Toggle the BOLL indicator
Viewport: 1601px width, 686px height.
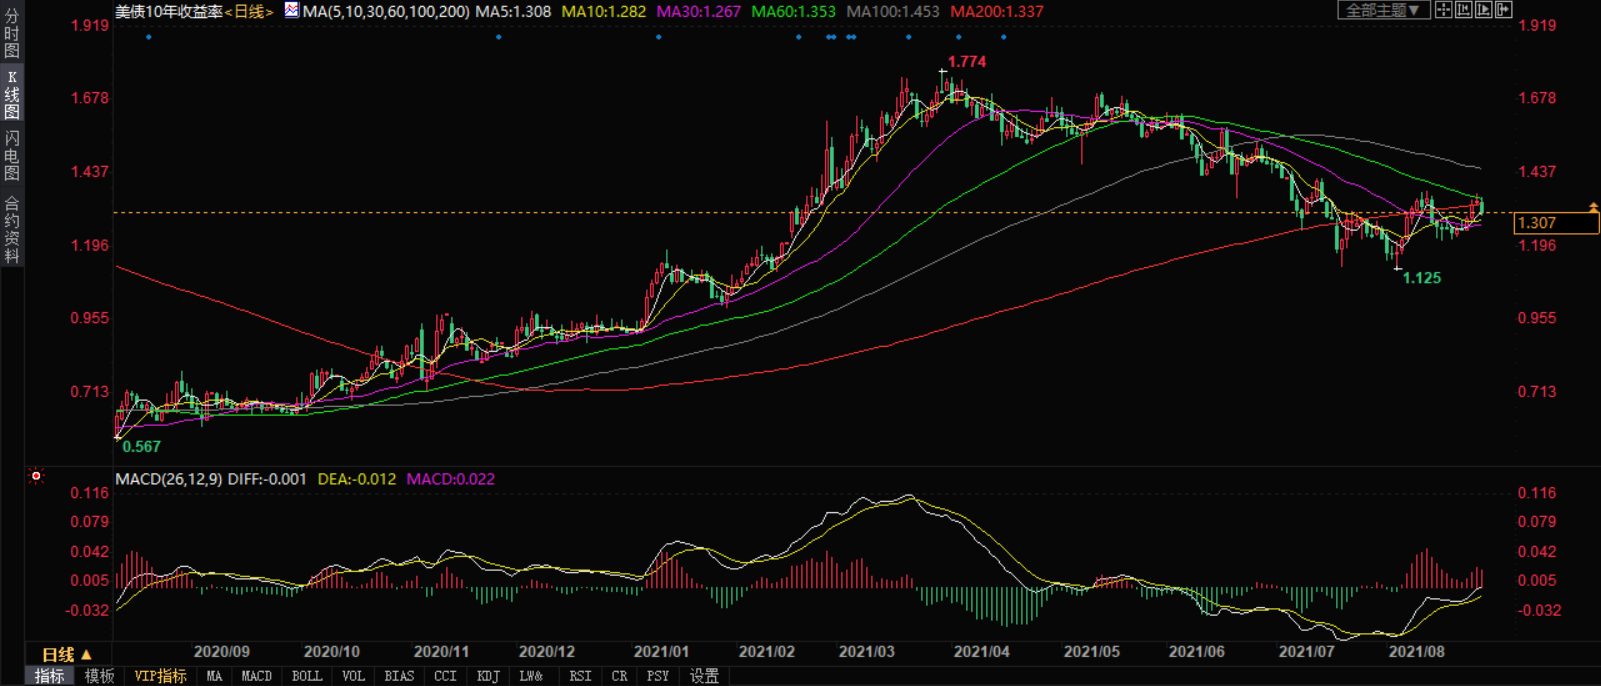307,676
